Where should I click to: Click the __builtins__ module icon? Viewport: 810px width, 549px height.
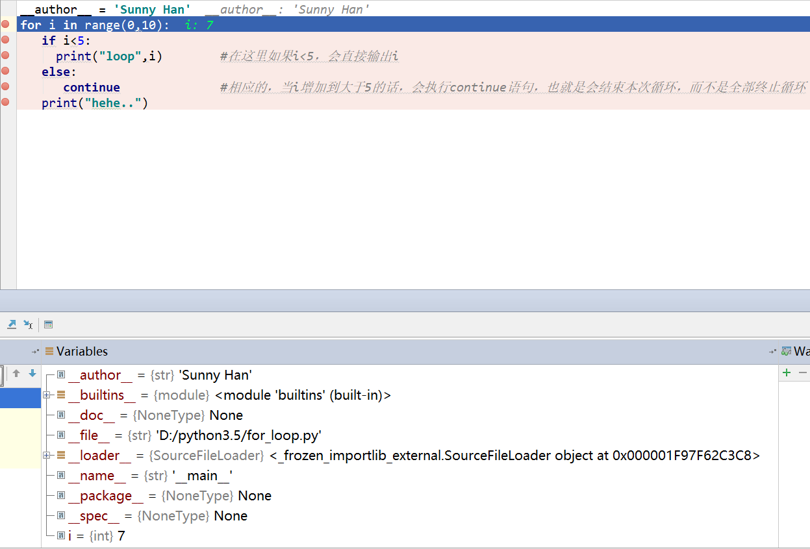click(x=61, y=395)
